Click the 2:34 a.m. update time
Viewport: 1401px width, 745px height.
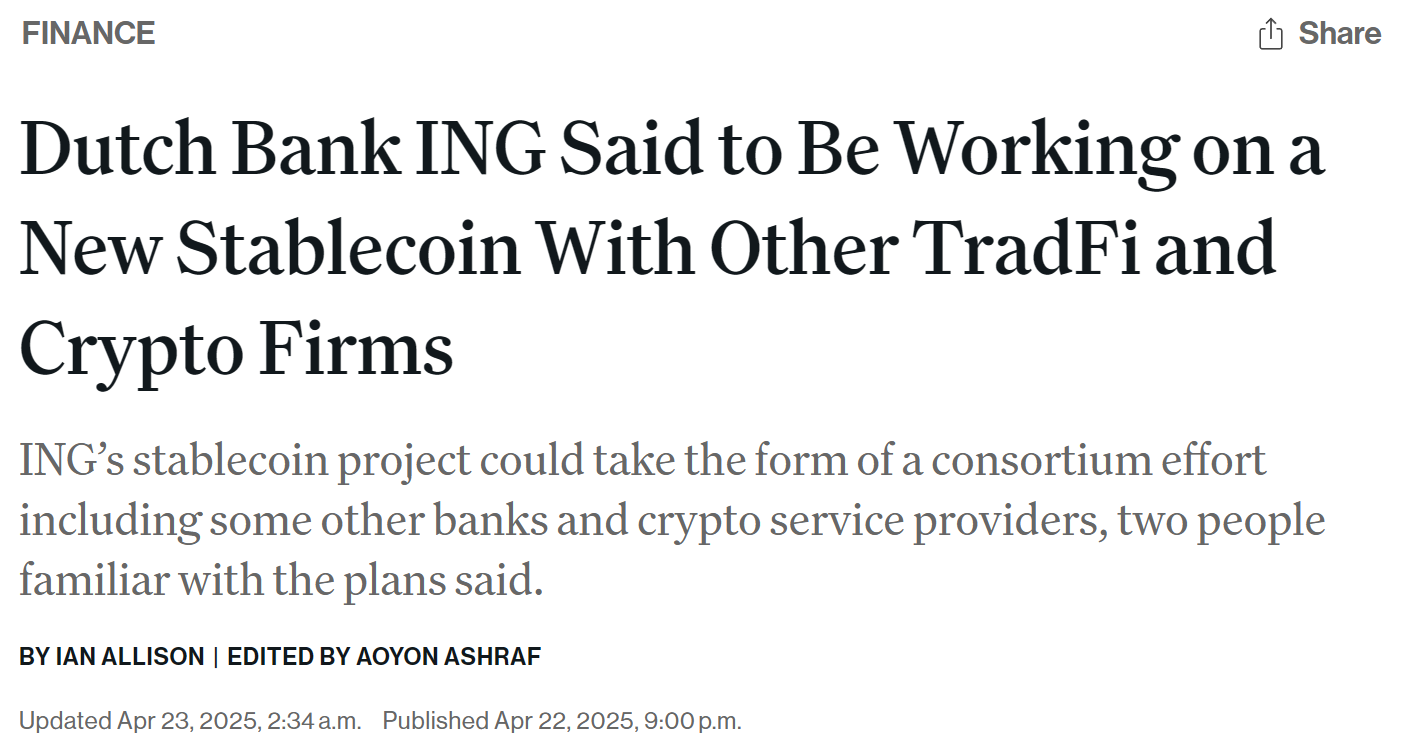pyautogui.click(x=314, y=720)
